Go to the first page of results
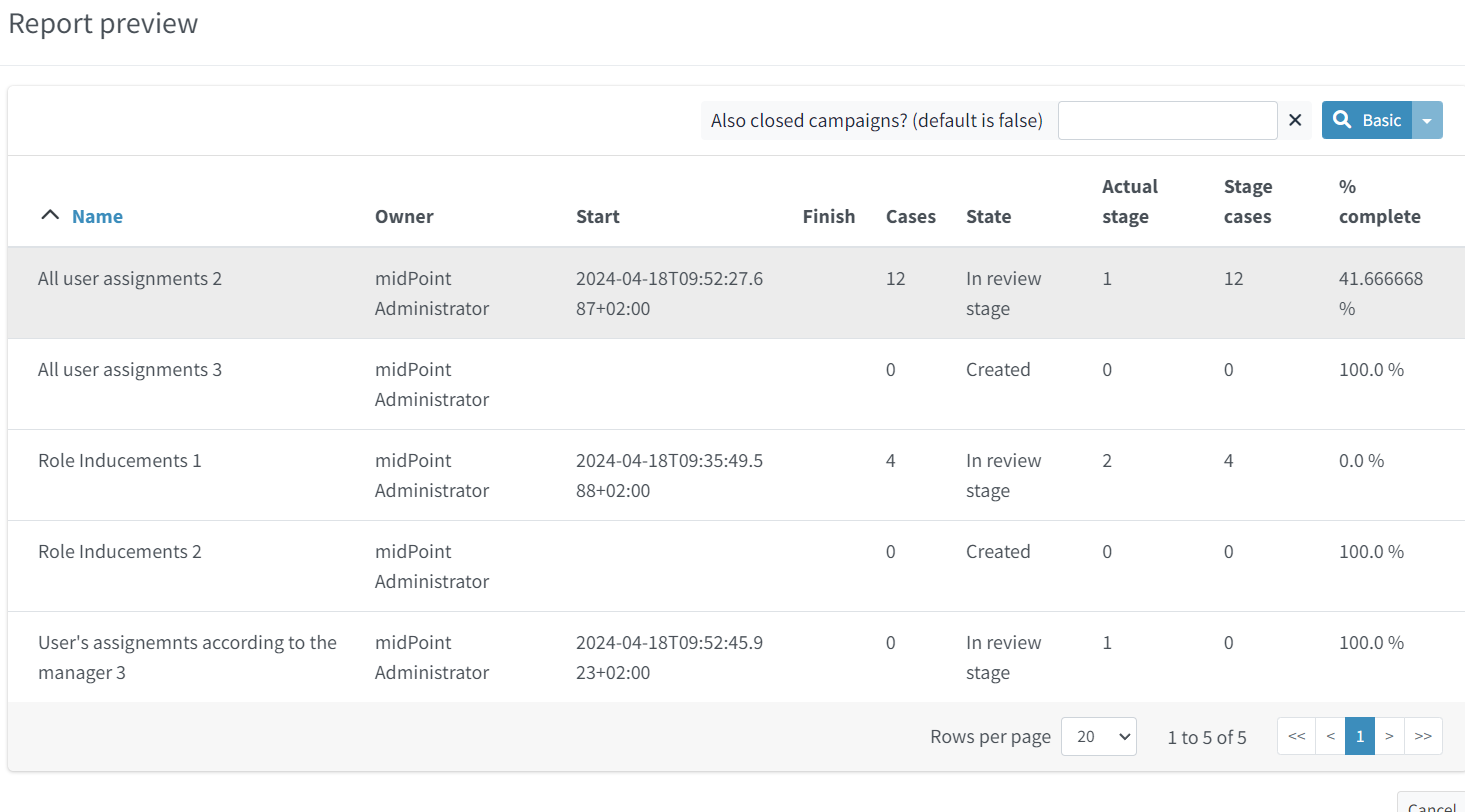Image resolution: width=1465 pixels, height=812 pixels. (1296, 736)
